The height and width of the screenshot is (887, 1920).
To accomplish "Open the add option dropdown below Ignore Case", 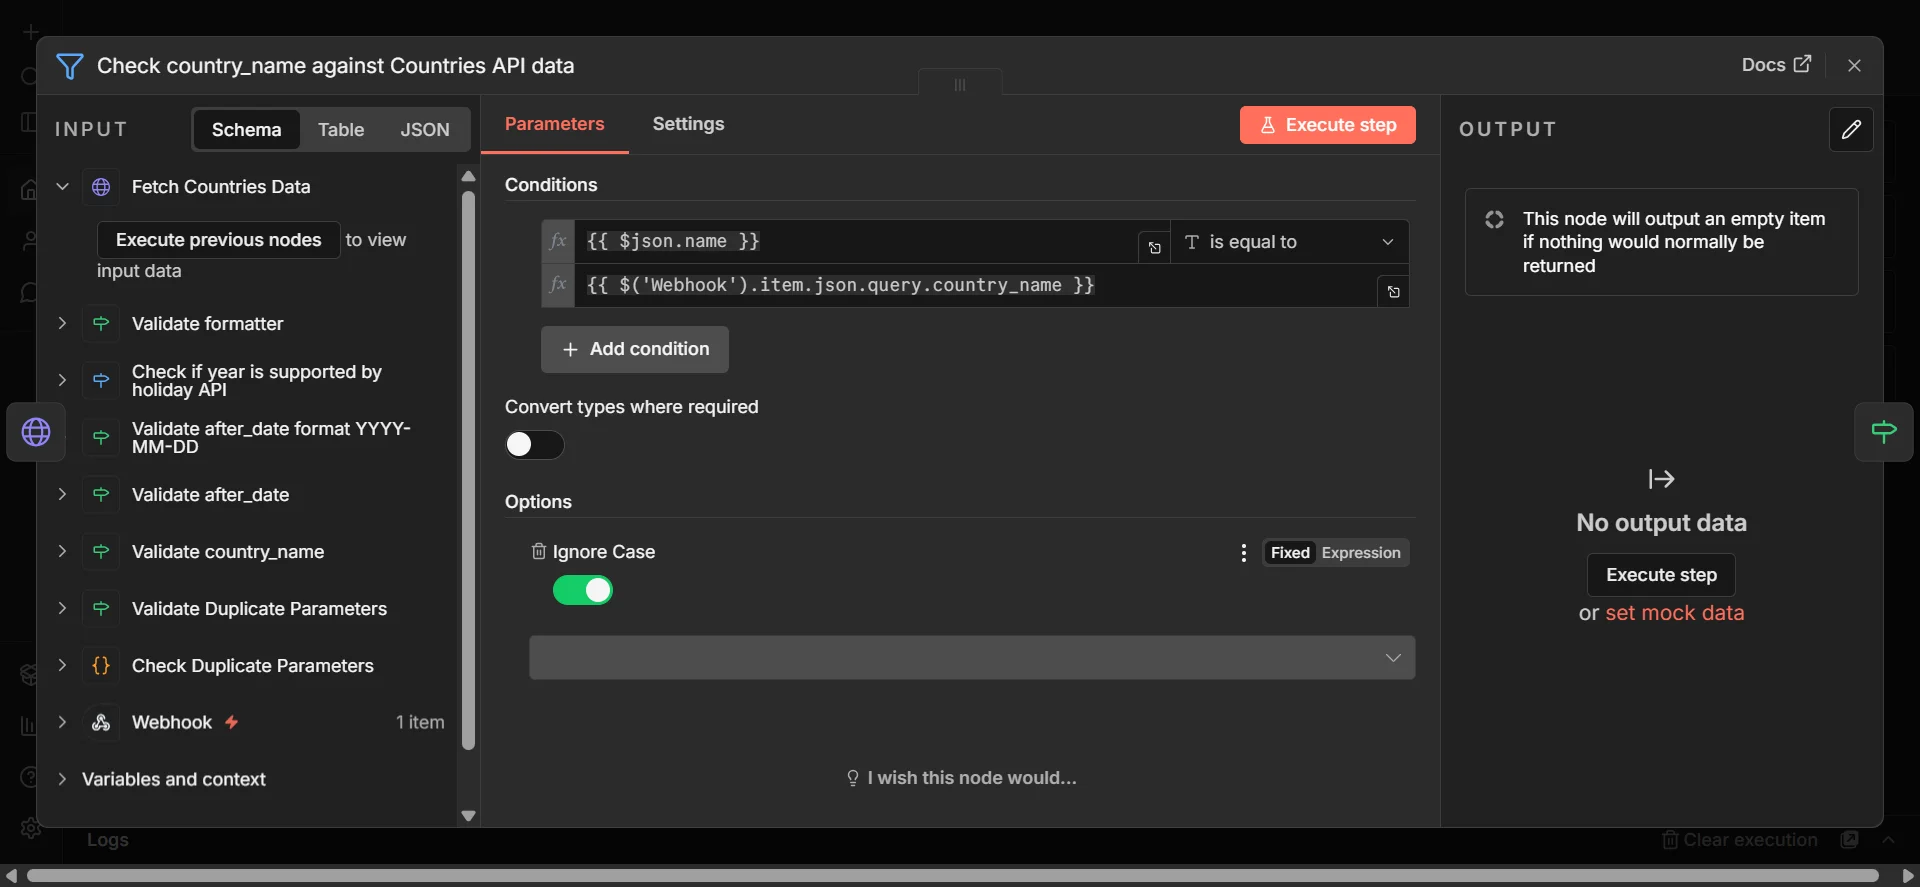I will [972, 657].
